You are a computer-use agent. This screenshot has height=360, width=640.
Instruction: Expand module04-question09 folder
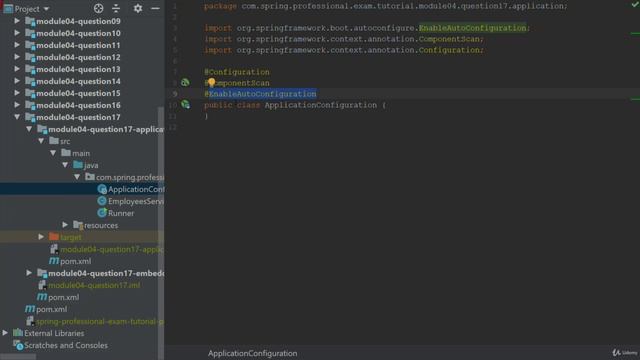pos(17,21)
